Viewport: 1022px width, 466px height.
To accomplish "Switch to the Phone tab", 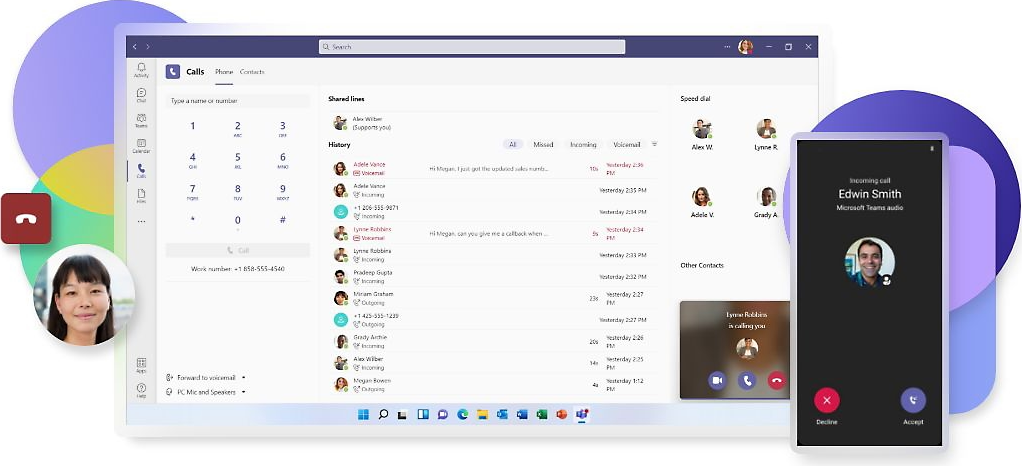I will [x=224, y=72].
